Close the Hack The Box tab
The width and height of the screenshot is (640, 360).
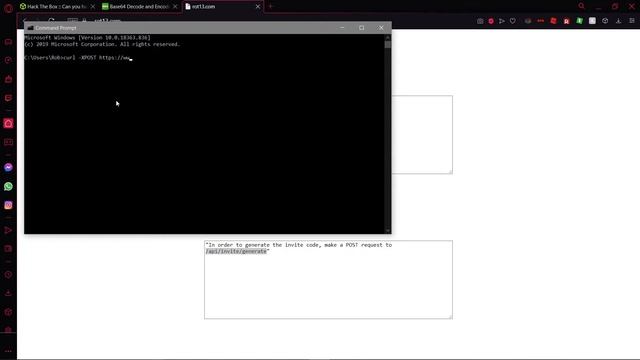point(93,7)
